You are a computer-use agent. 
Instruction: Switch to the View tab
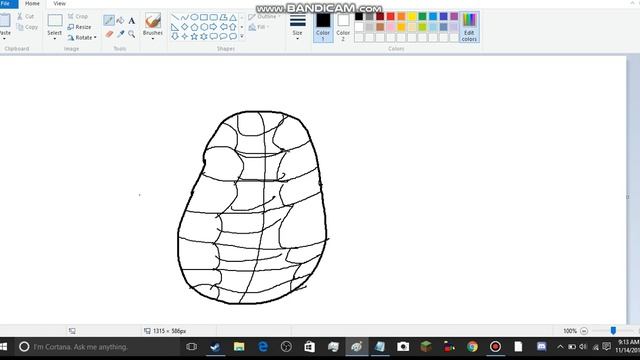59,4
